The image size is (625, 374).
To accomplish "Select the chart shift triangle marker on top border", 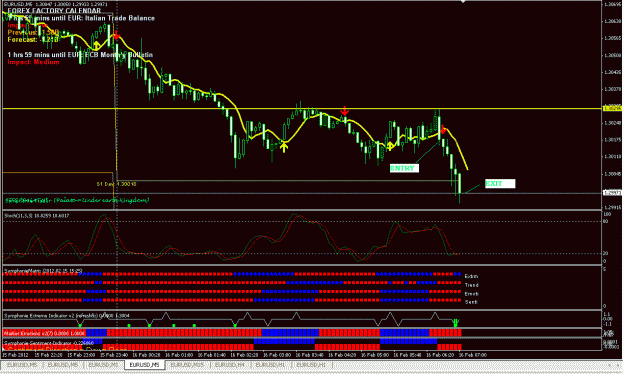I will [x=463, y=2].
